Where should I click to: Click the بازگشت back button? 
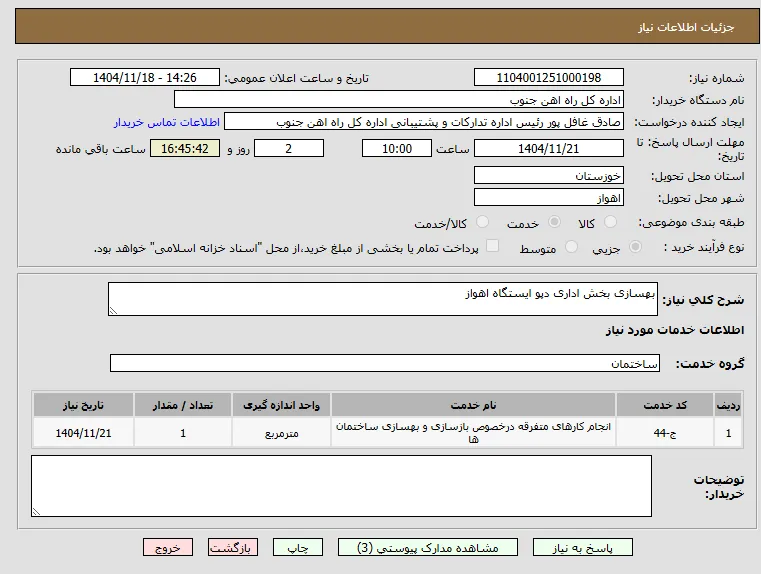[232, 547]
